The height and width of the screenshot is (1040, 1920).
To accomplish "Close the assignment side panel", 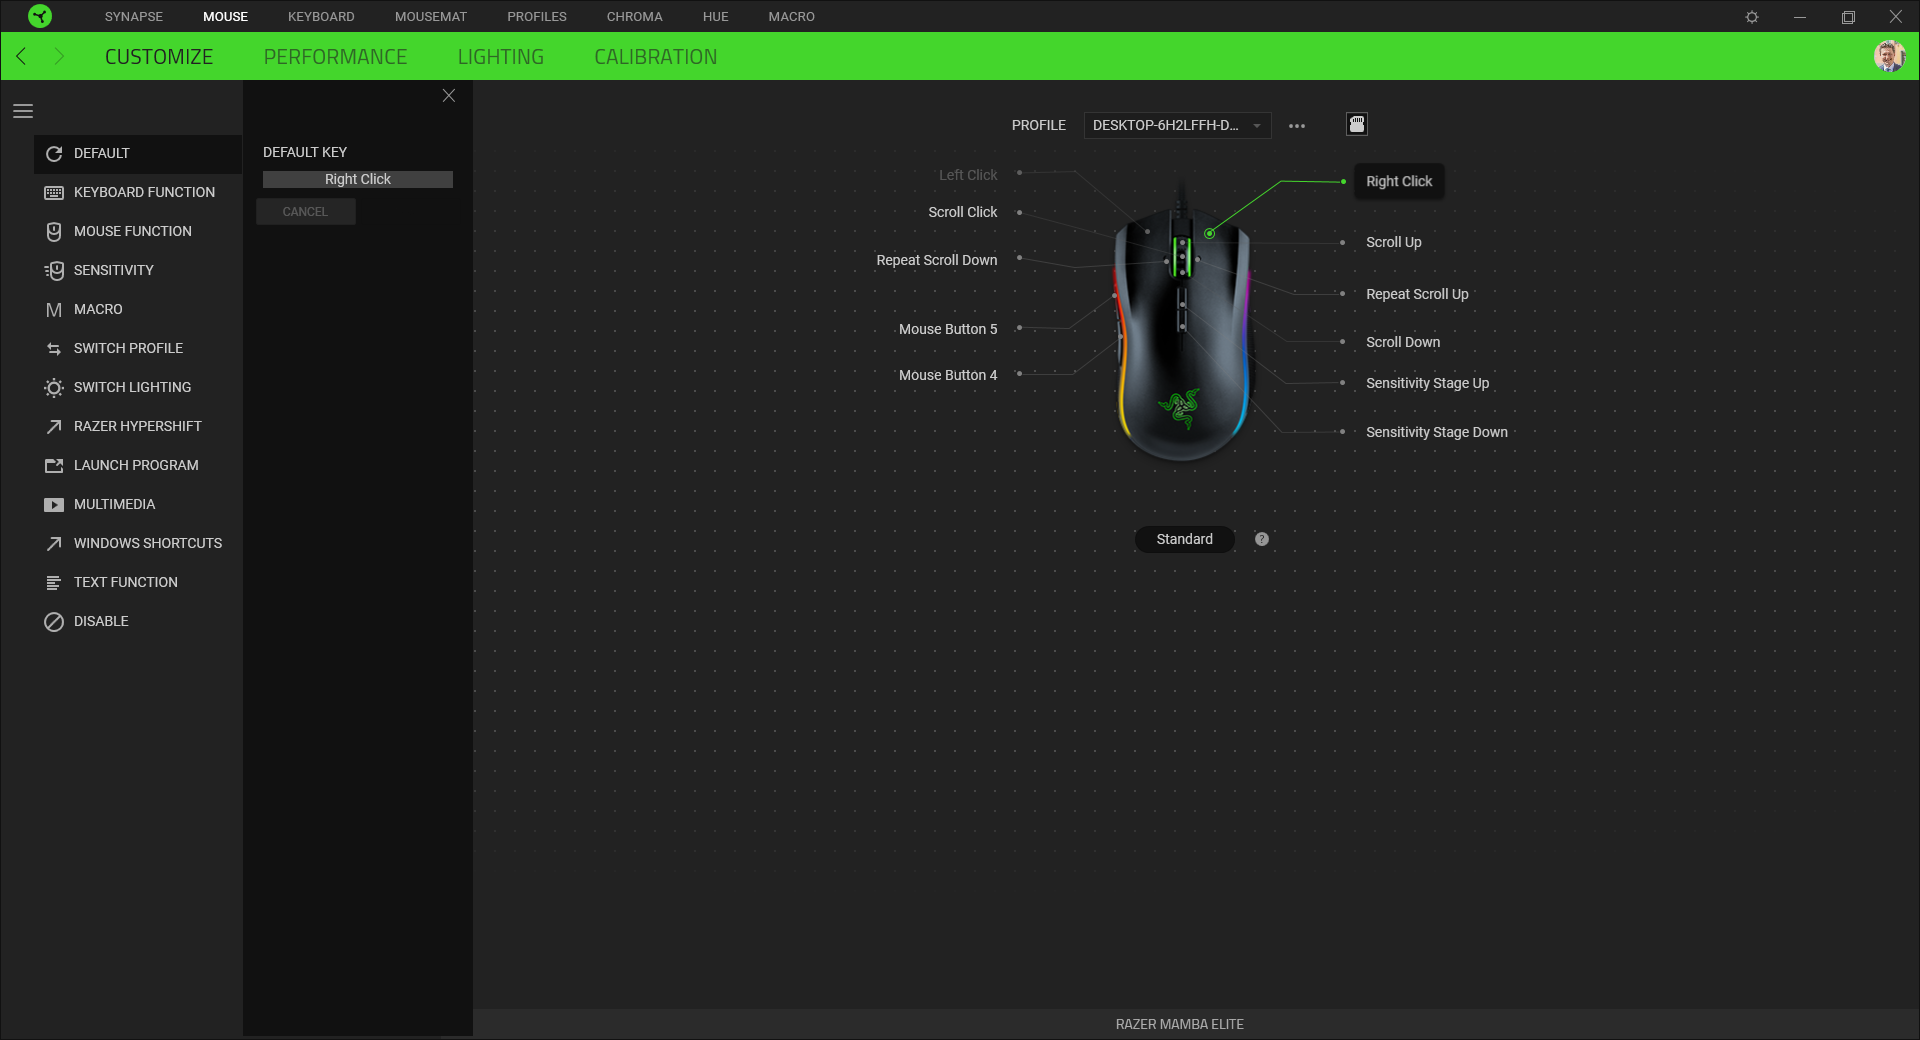I will (x=449, y=96).
